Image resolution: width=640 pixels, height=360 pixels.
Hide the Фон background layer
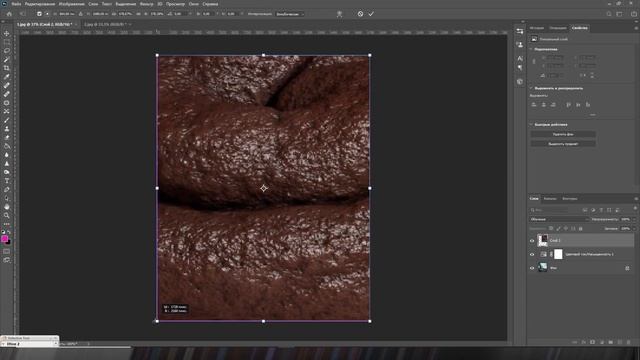[532, 268]
